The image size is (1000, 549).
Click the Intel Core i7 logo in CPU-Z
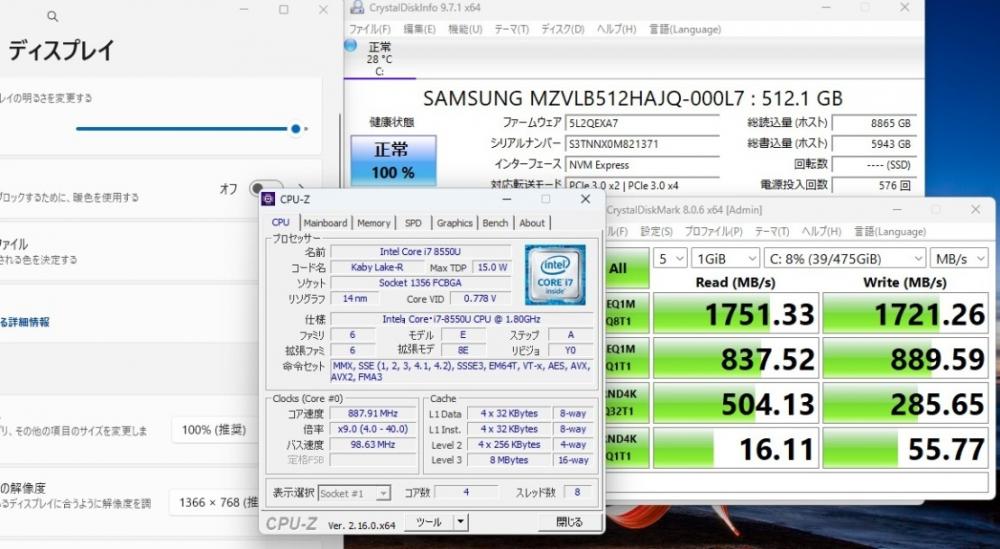(555, 275)
